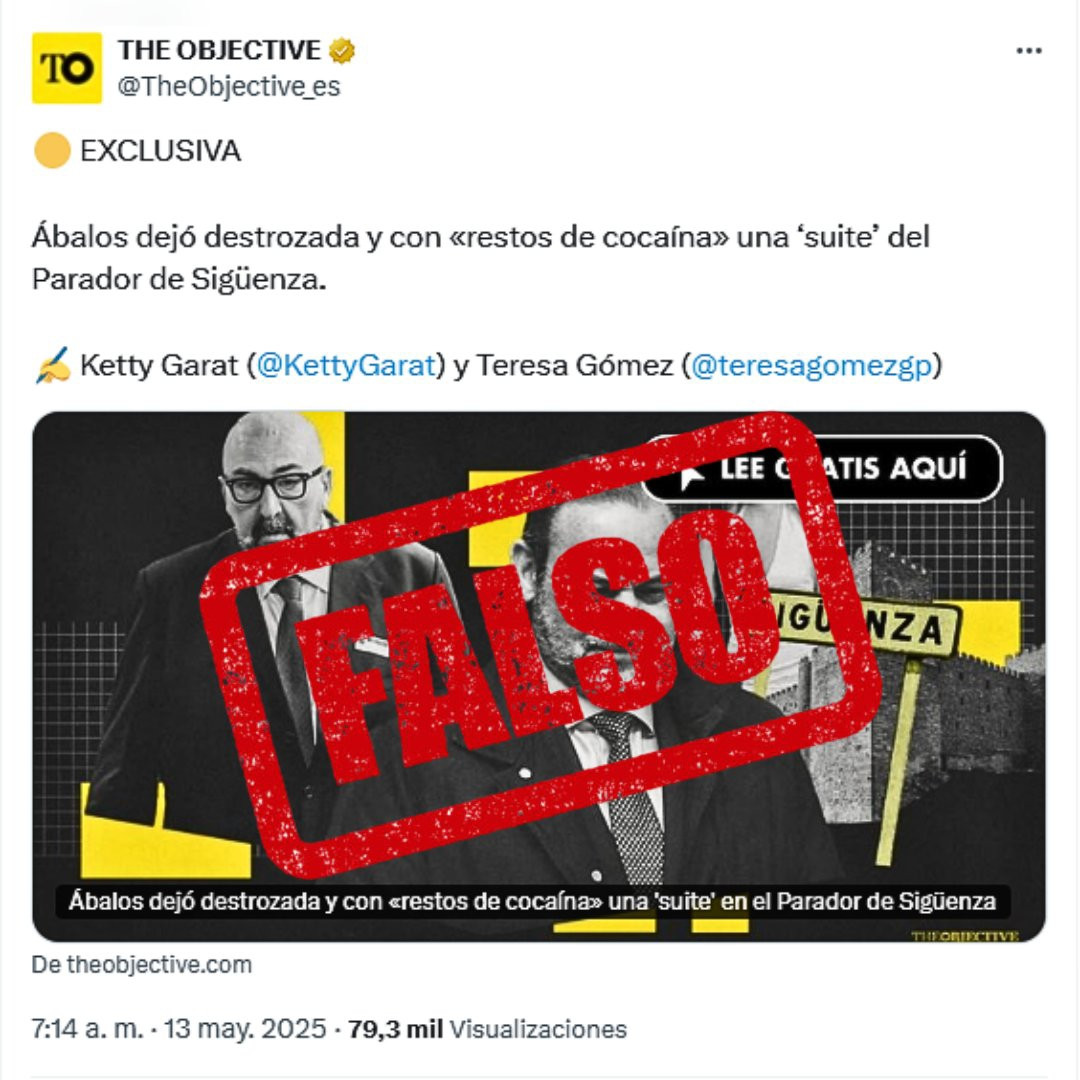Click the article headline caption overlay
Screen dimensions: 1080x1080
coord(532,901)
